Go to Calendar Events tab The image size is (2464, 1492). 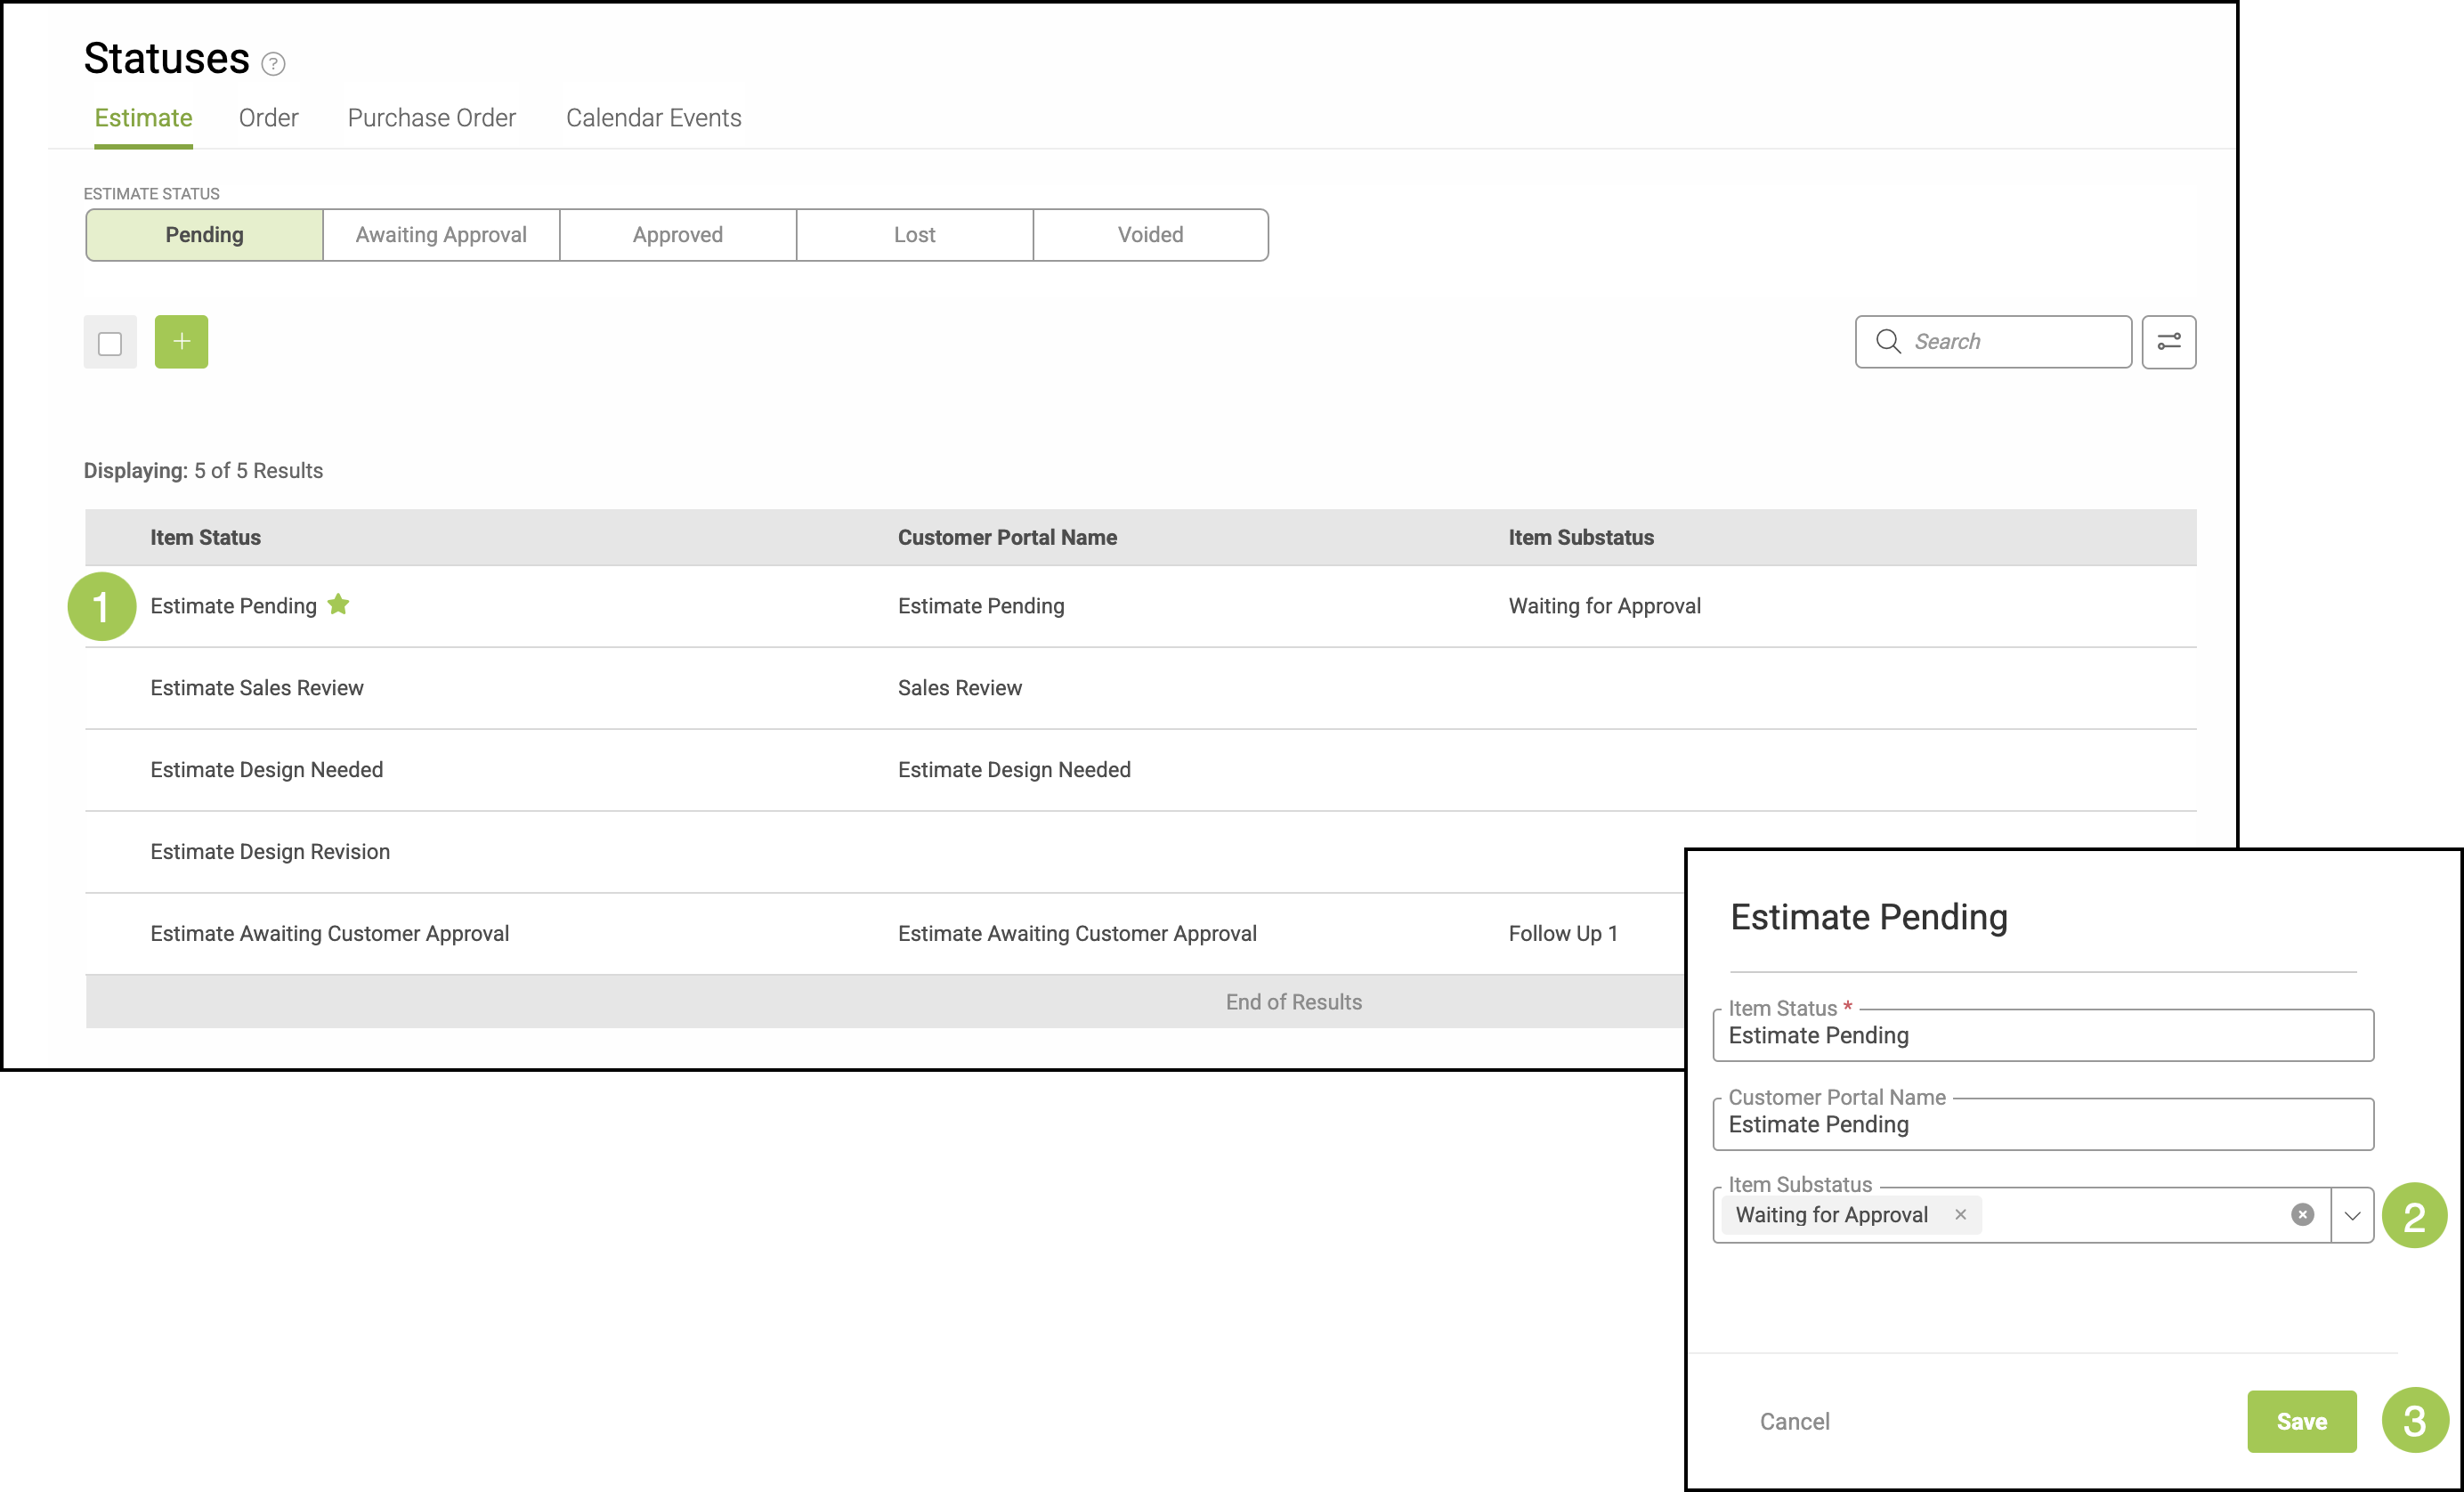[x=653, y=118]
